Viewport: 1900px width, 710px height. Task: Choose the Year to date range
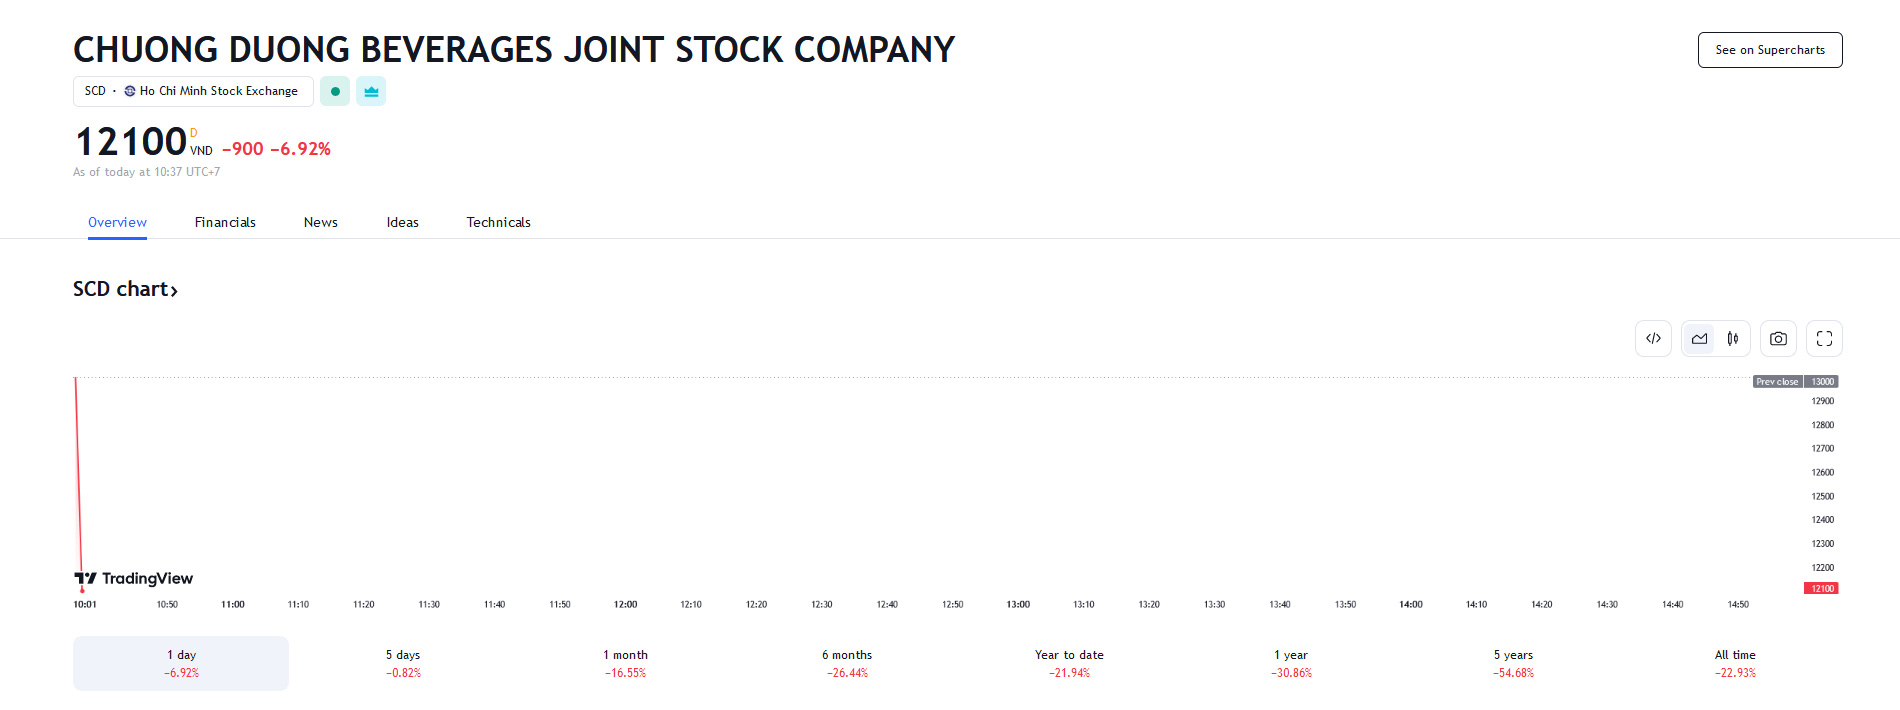[x=1069, y=663]
